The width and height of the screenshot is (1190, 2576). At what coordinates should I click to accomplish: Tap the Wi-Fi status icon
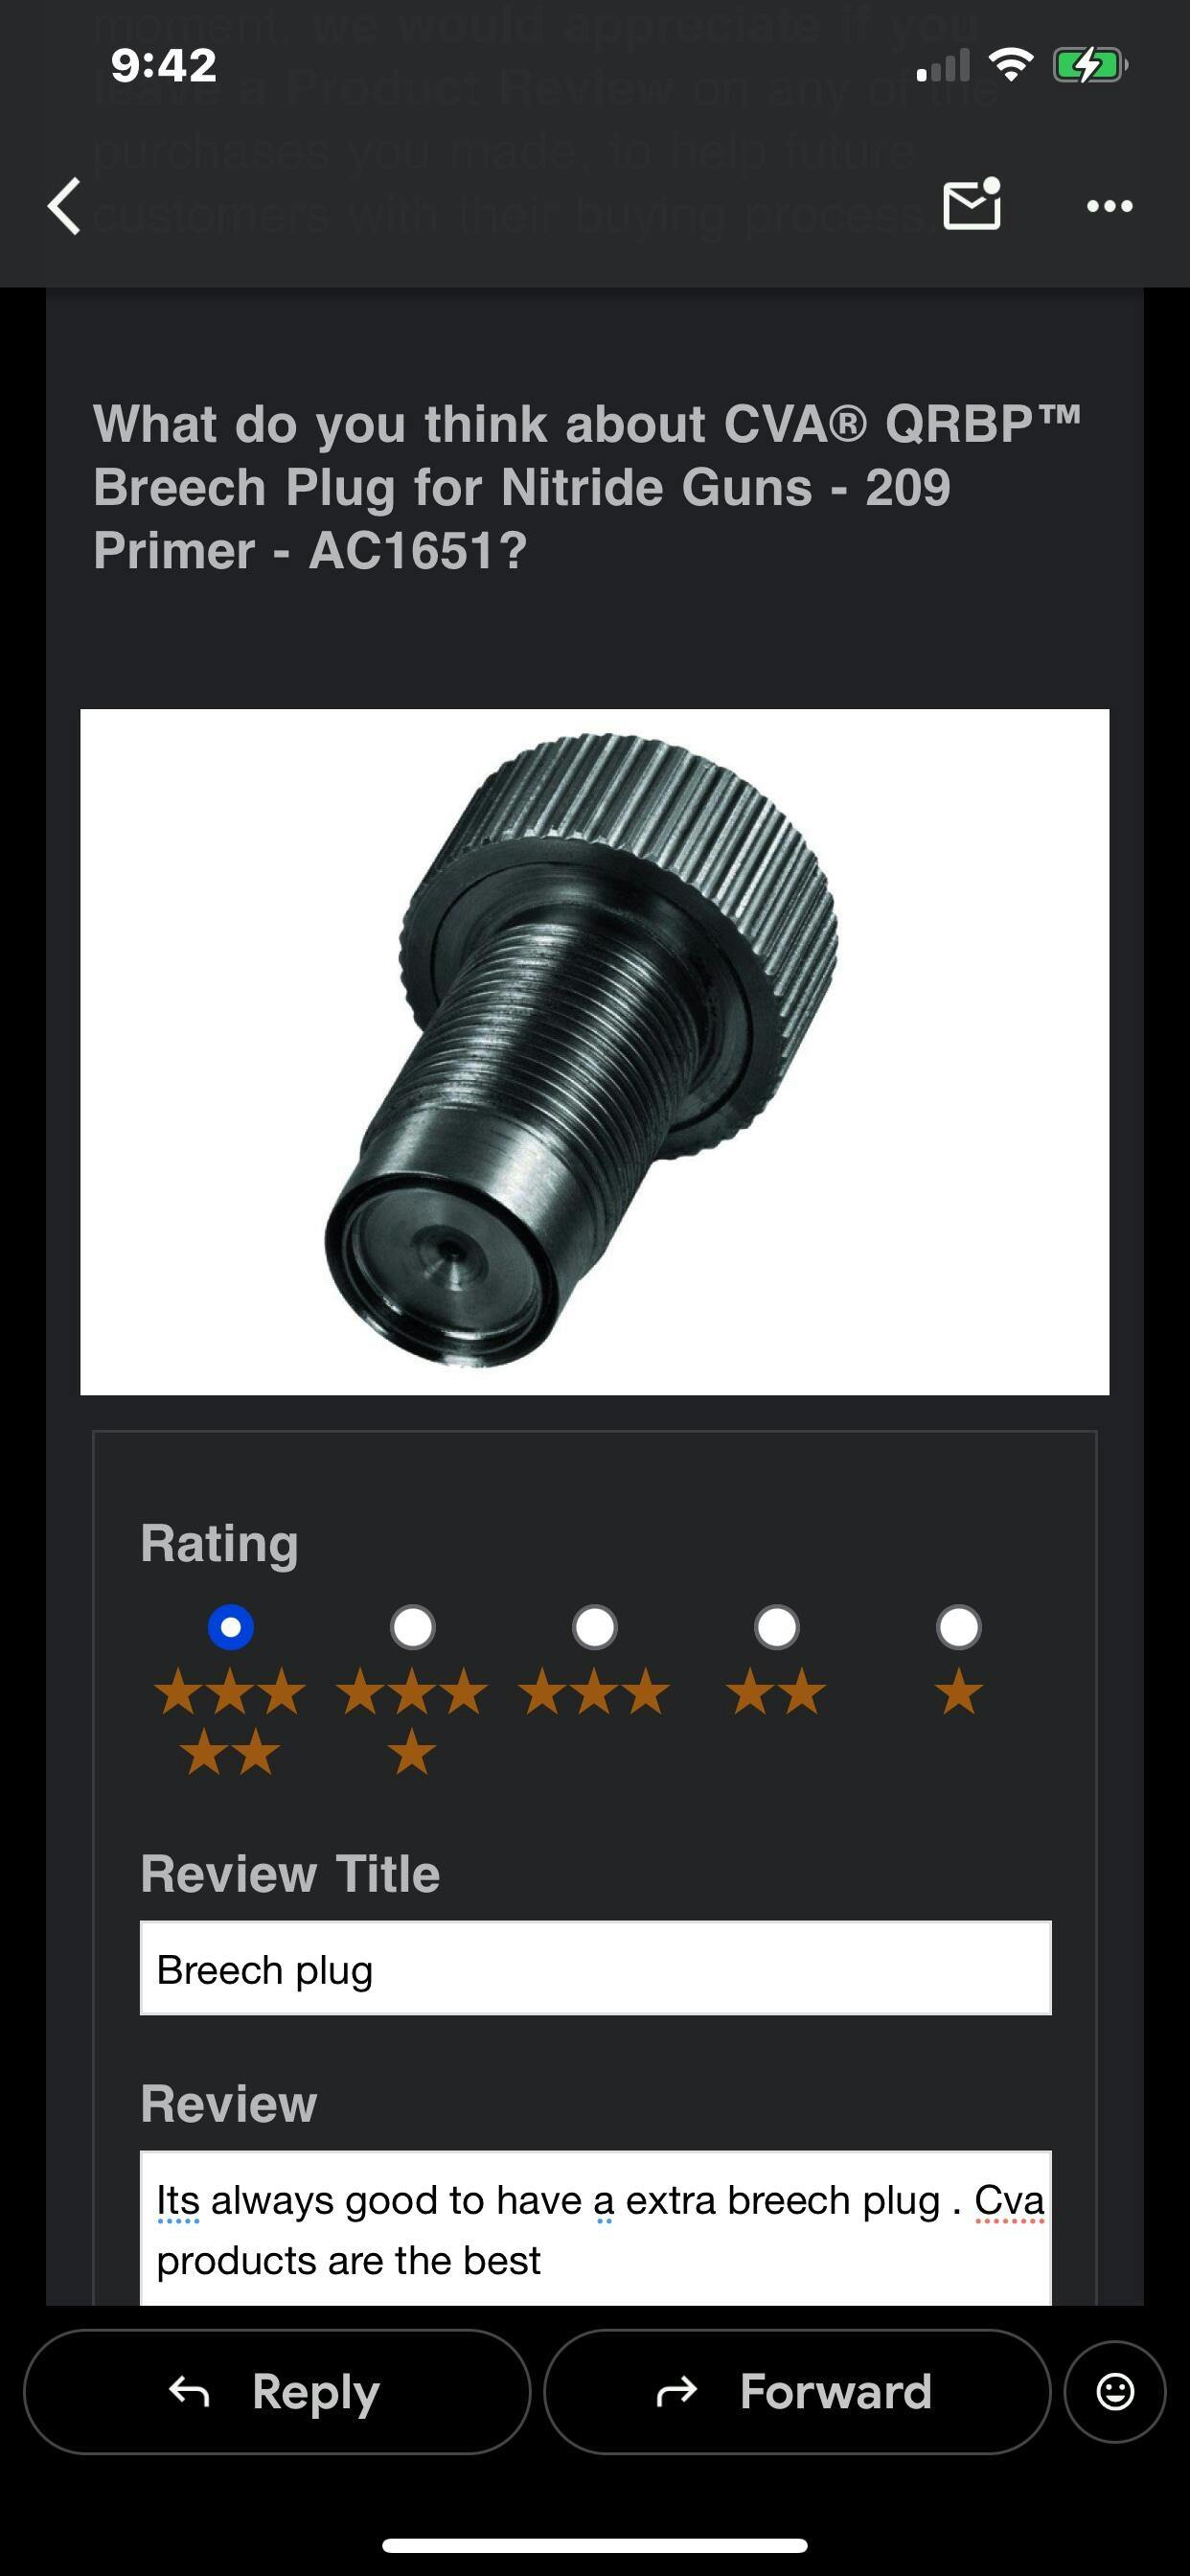(x=1011, y=66)
